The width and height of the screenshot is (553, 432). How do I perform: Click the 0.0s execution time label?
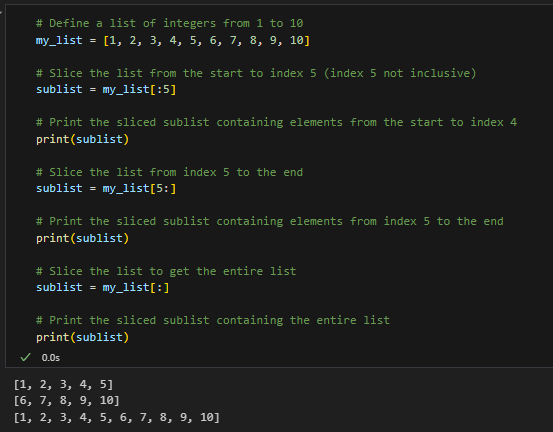[x=51, y=358]
